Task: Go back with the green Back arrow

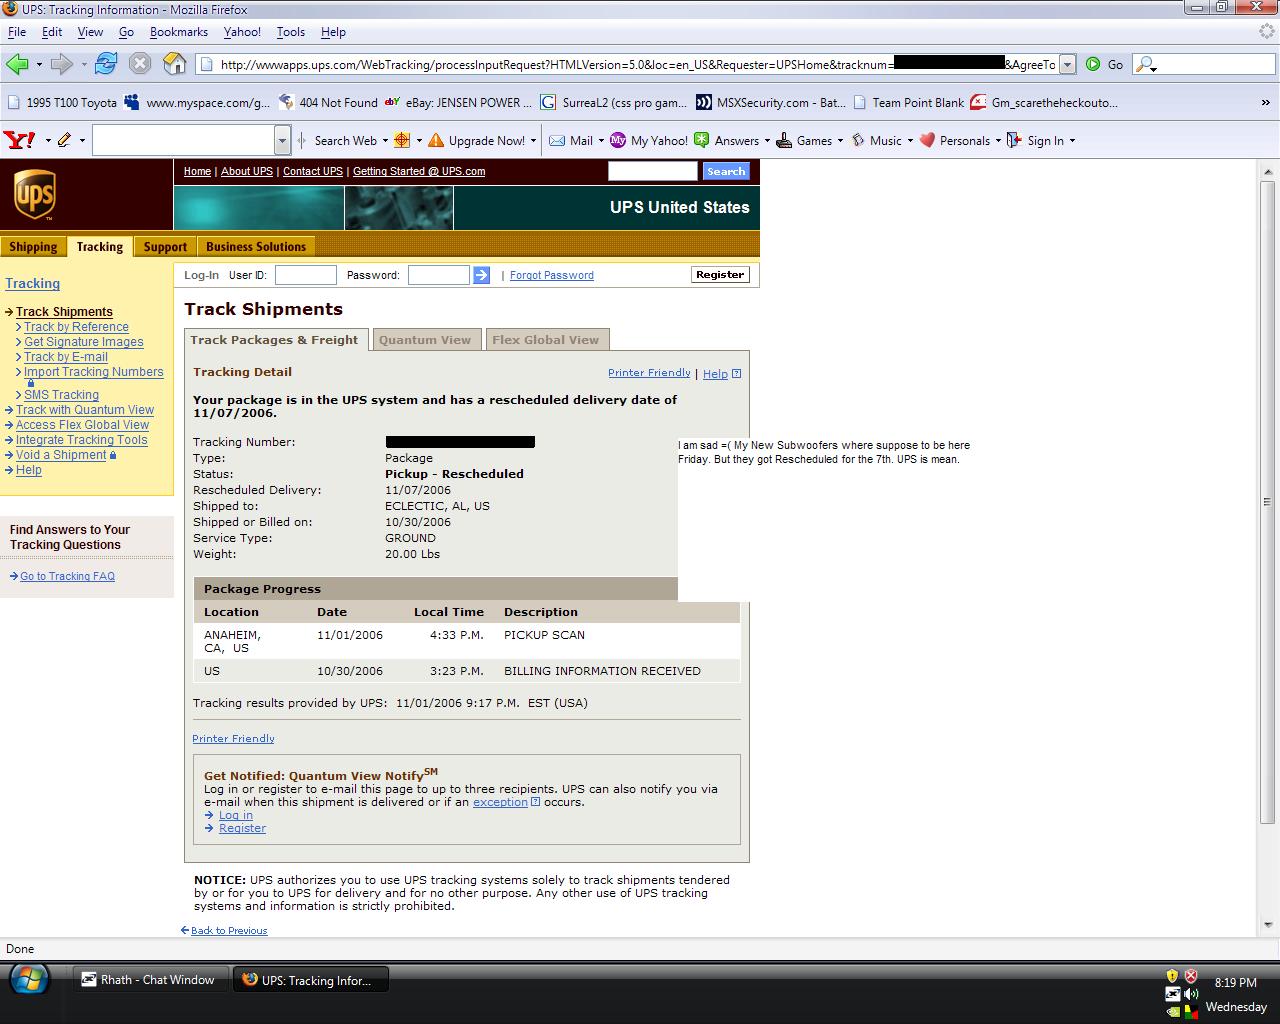Action: 16,64
